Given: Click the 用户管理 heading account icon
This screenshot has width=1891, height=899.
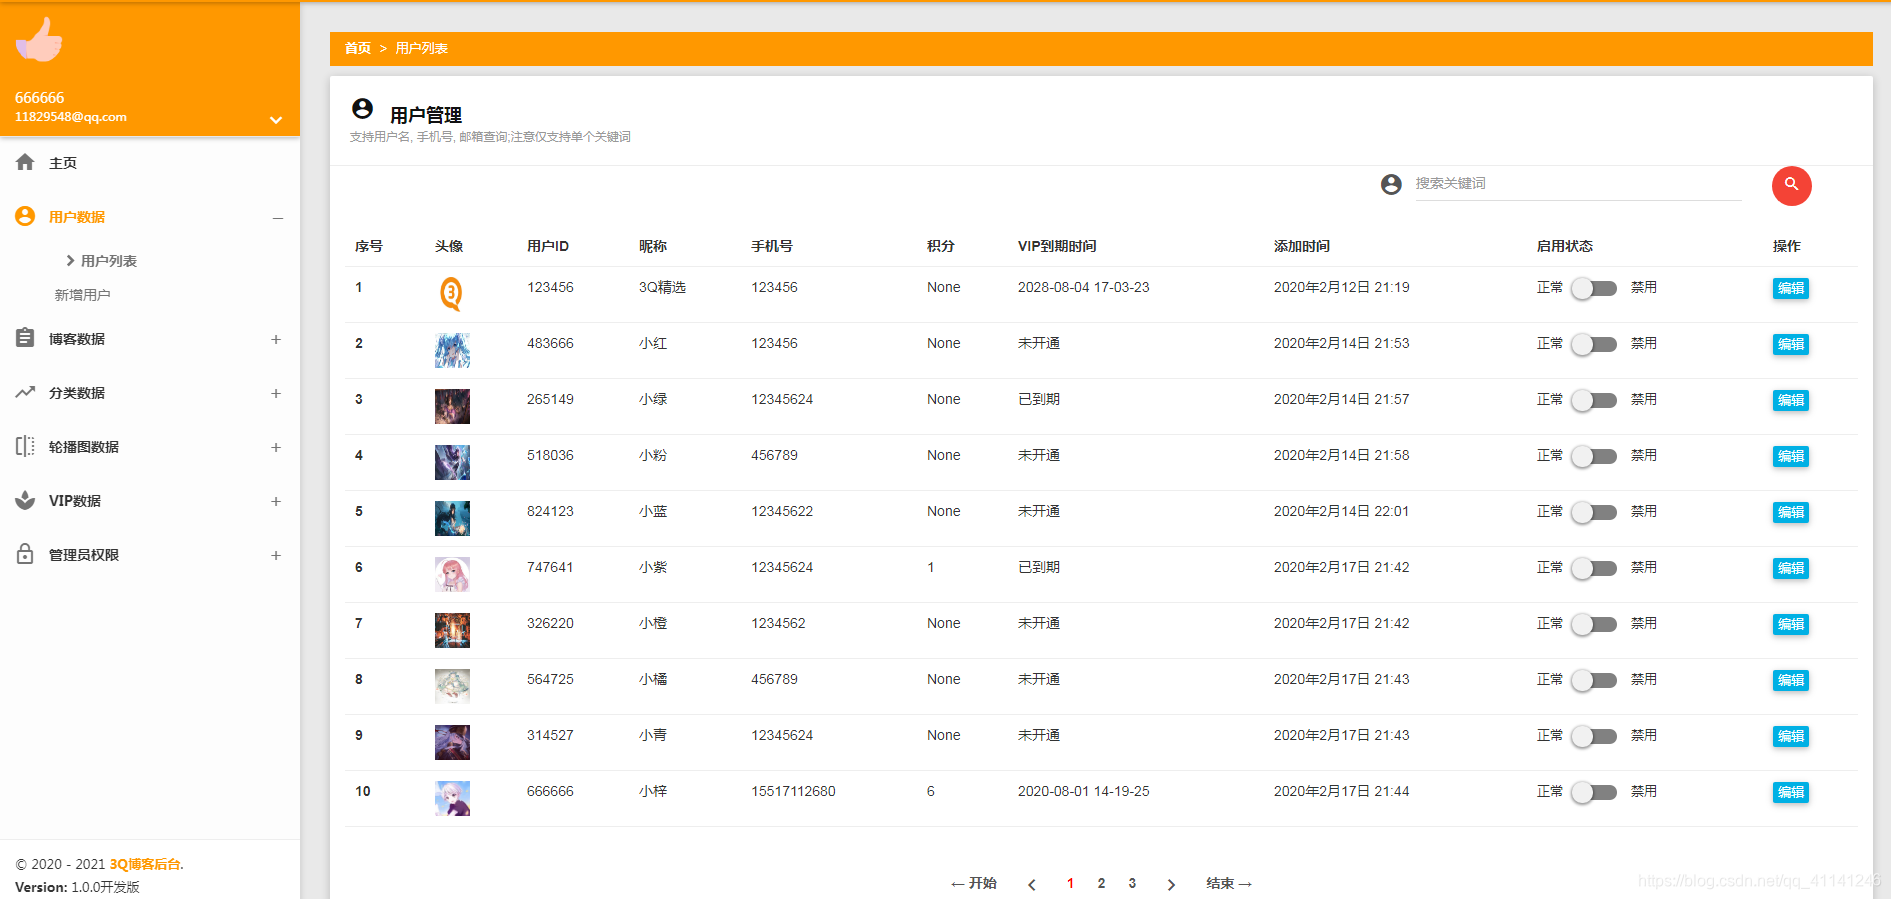Looking at the screenshot, I should [363, 108].
